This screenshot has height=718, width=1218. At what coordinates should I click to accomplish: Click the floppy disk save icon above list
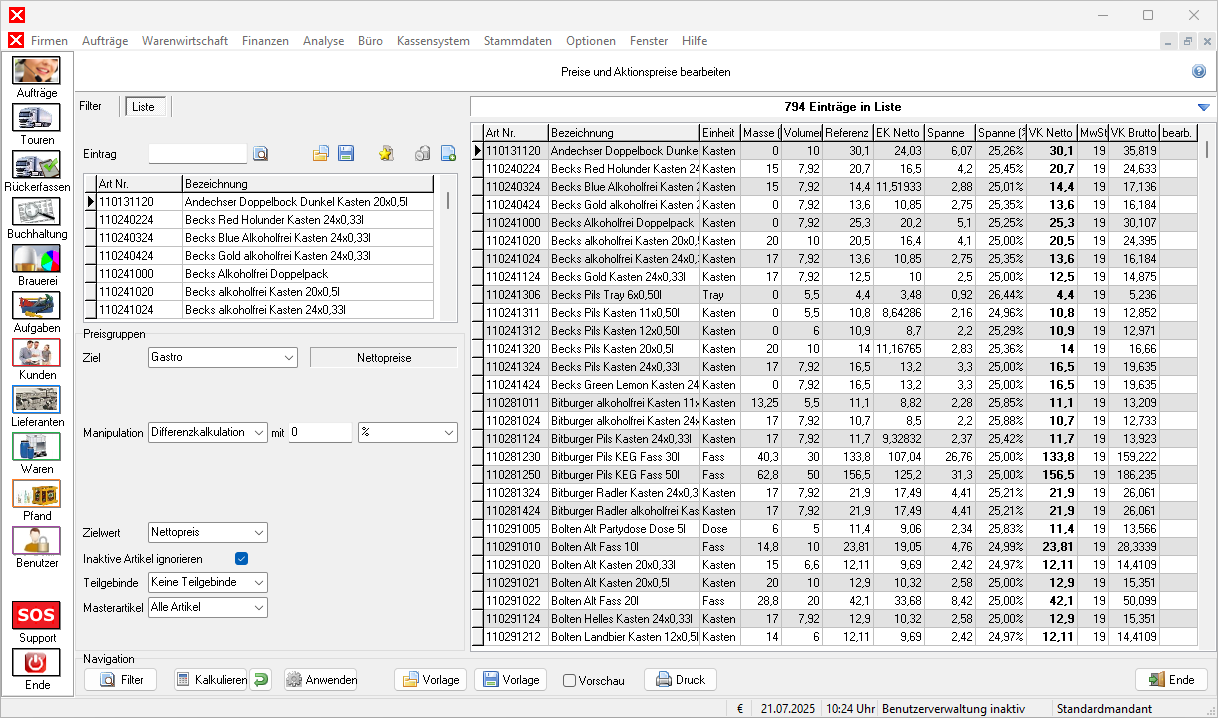(x=346, y=154)
